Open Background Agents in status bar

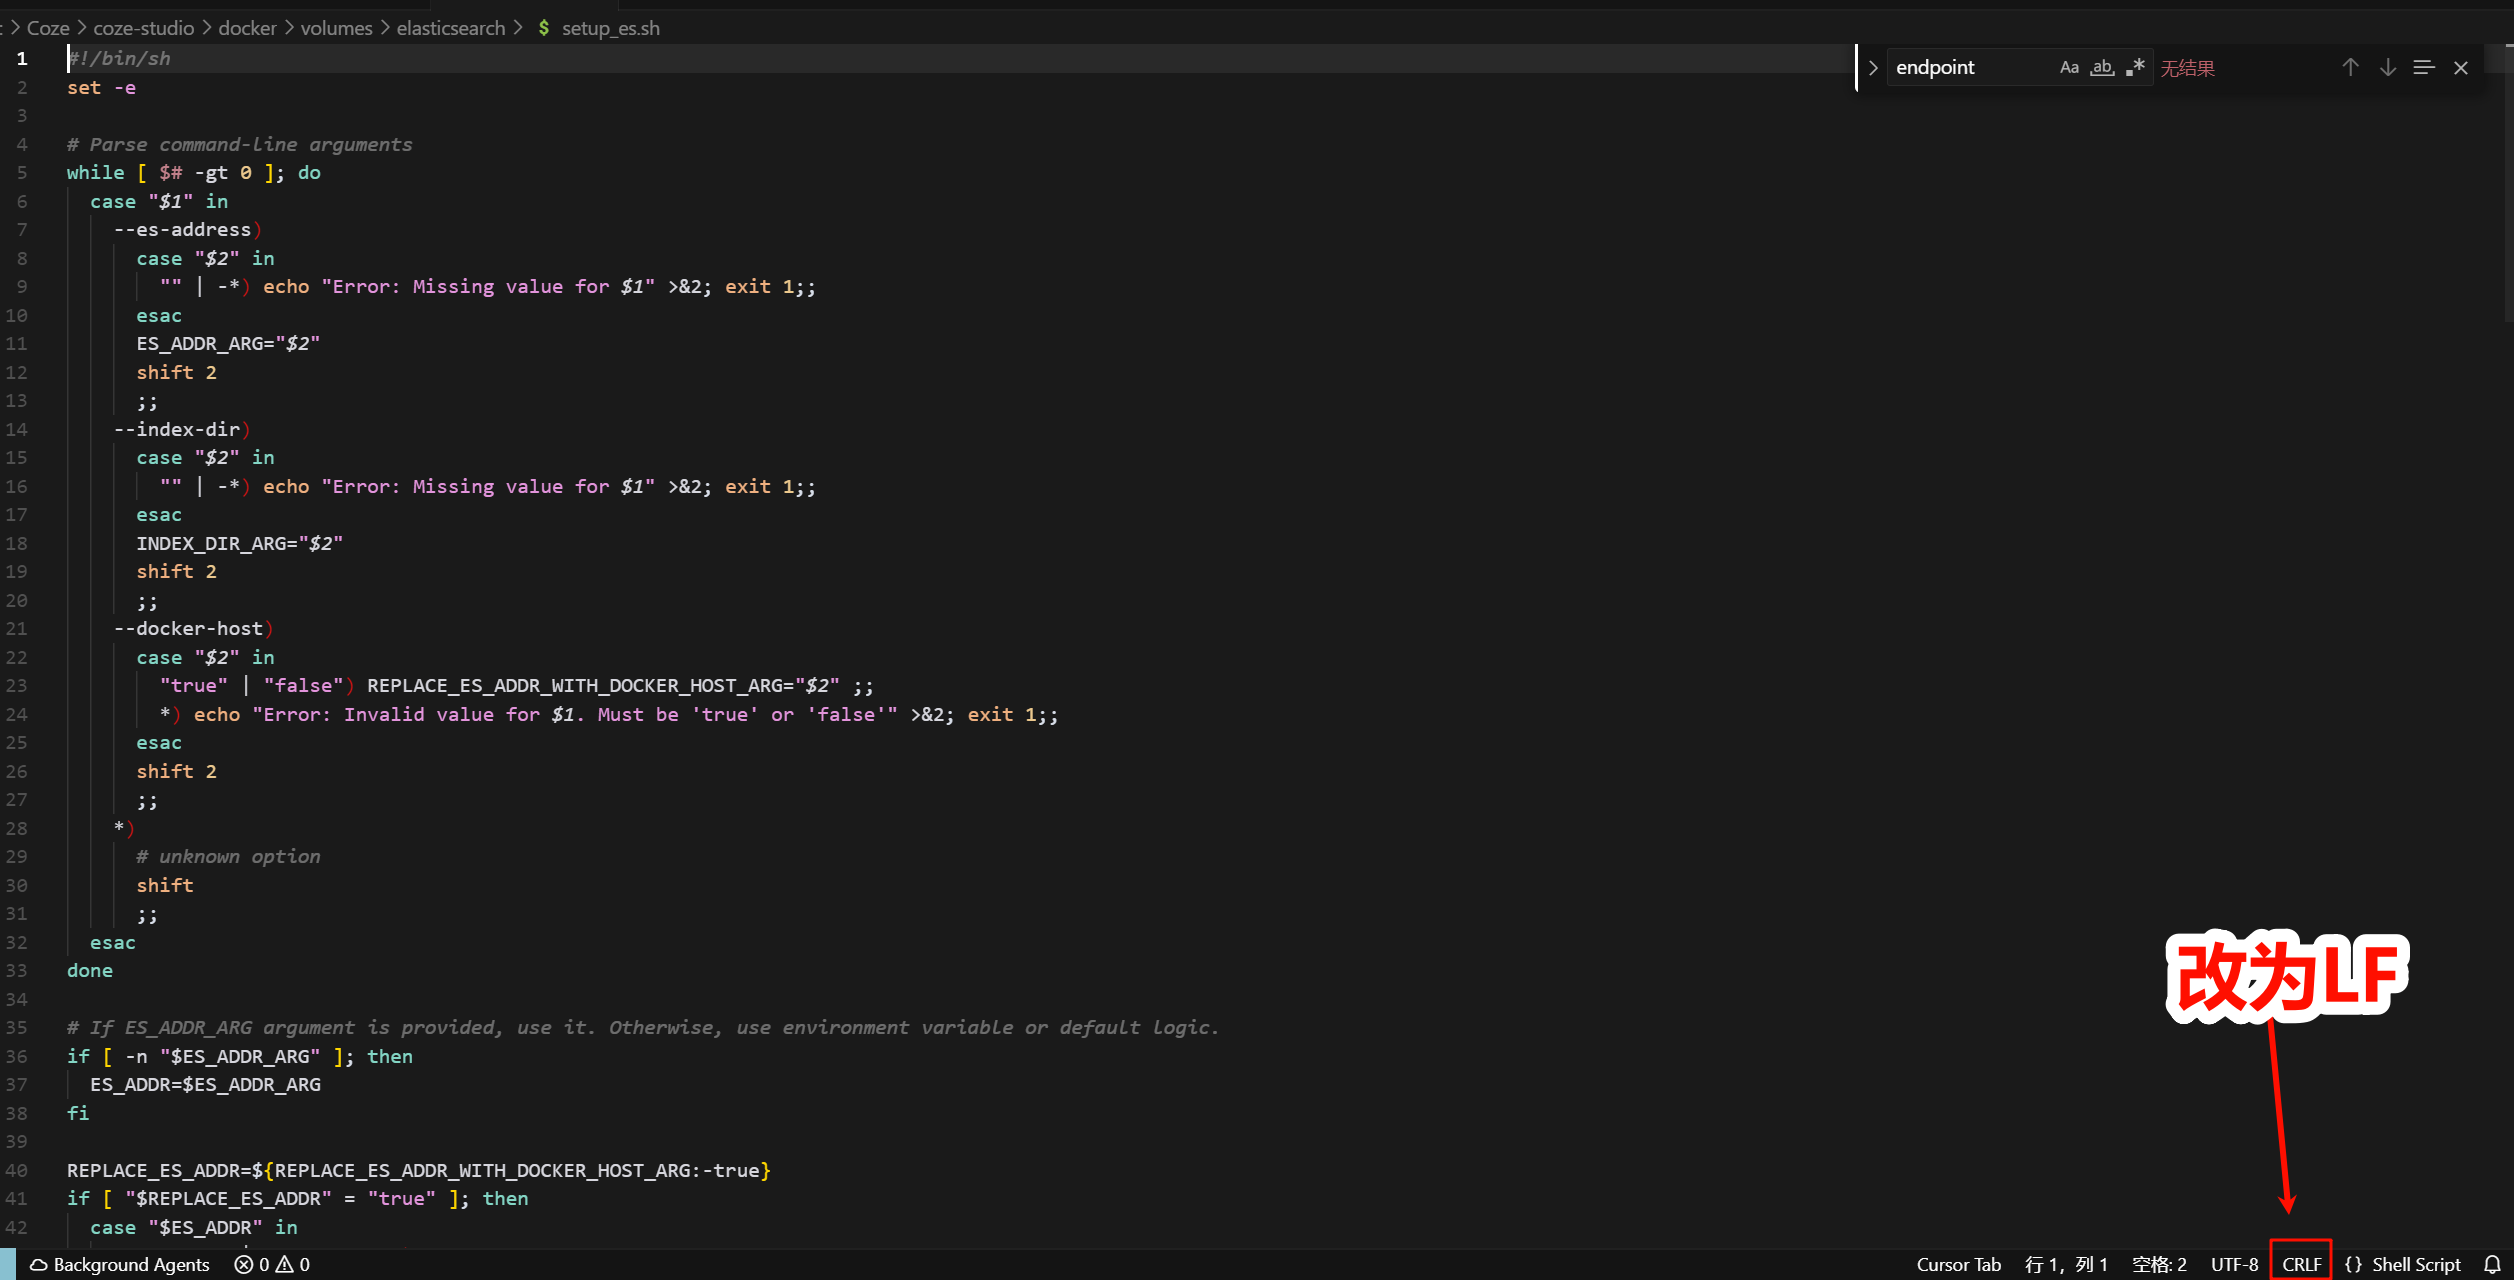click(120, 1264)
